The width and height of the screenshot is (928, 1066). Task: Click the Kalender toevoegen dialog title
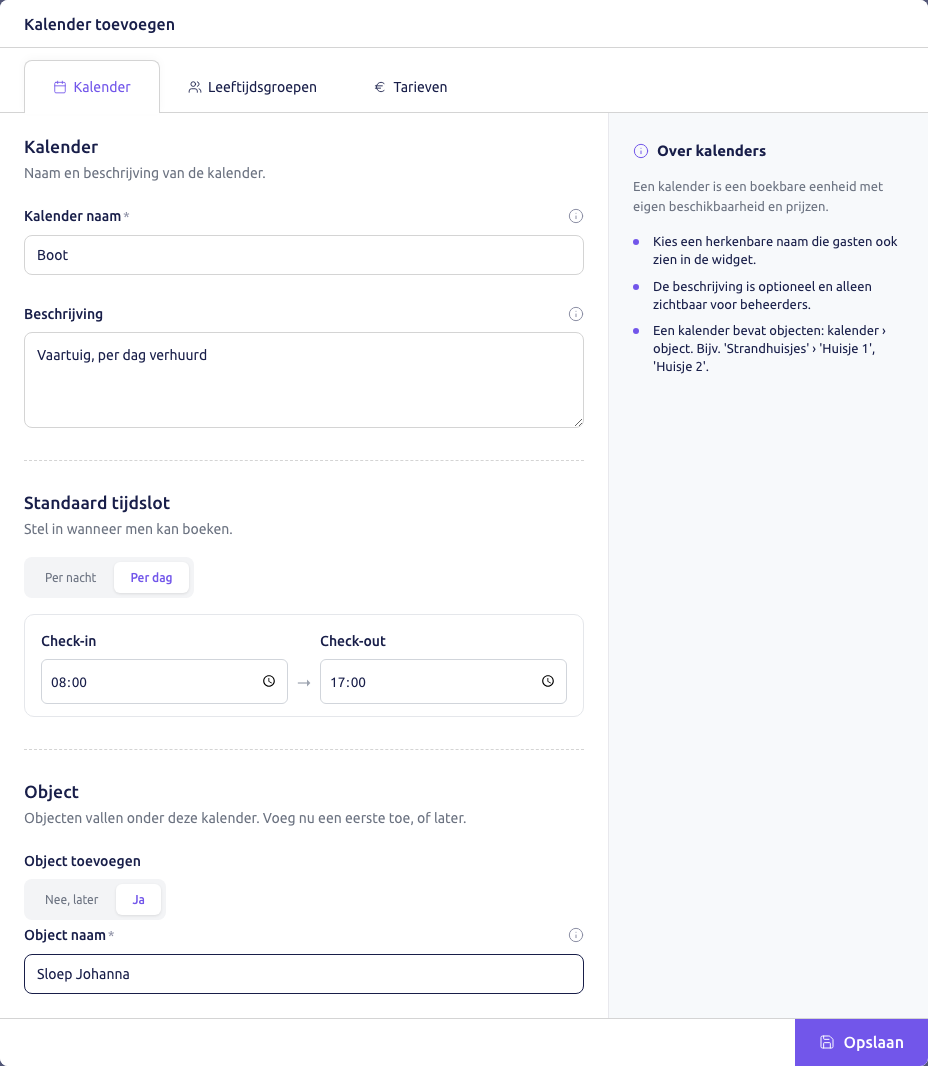coord(99,24)
